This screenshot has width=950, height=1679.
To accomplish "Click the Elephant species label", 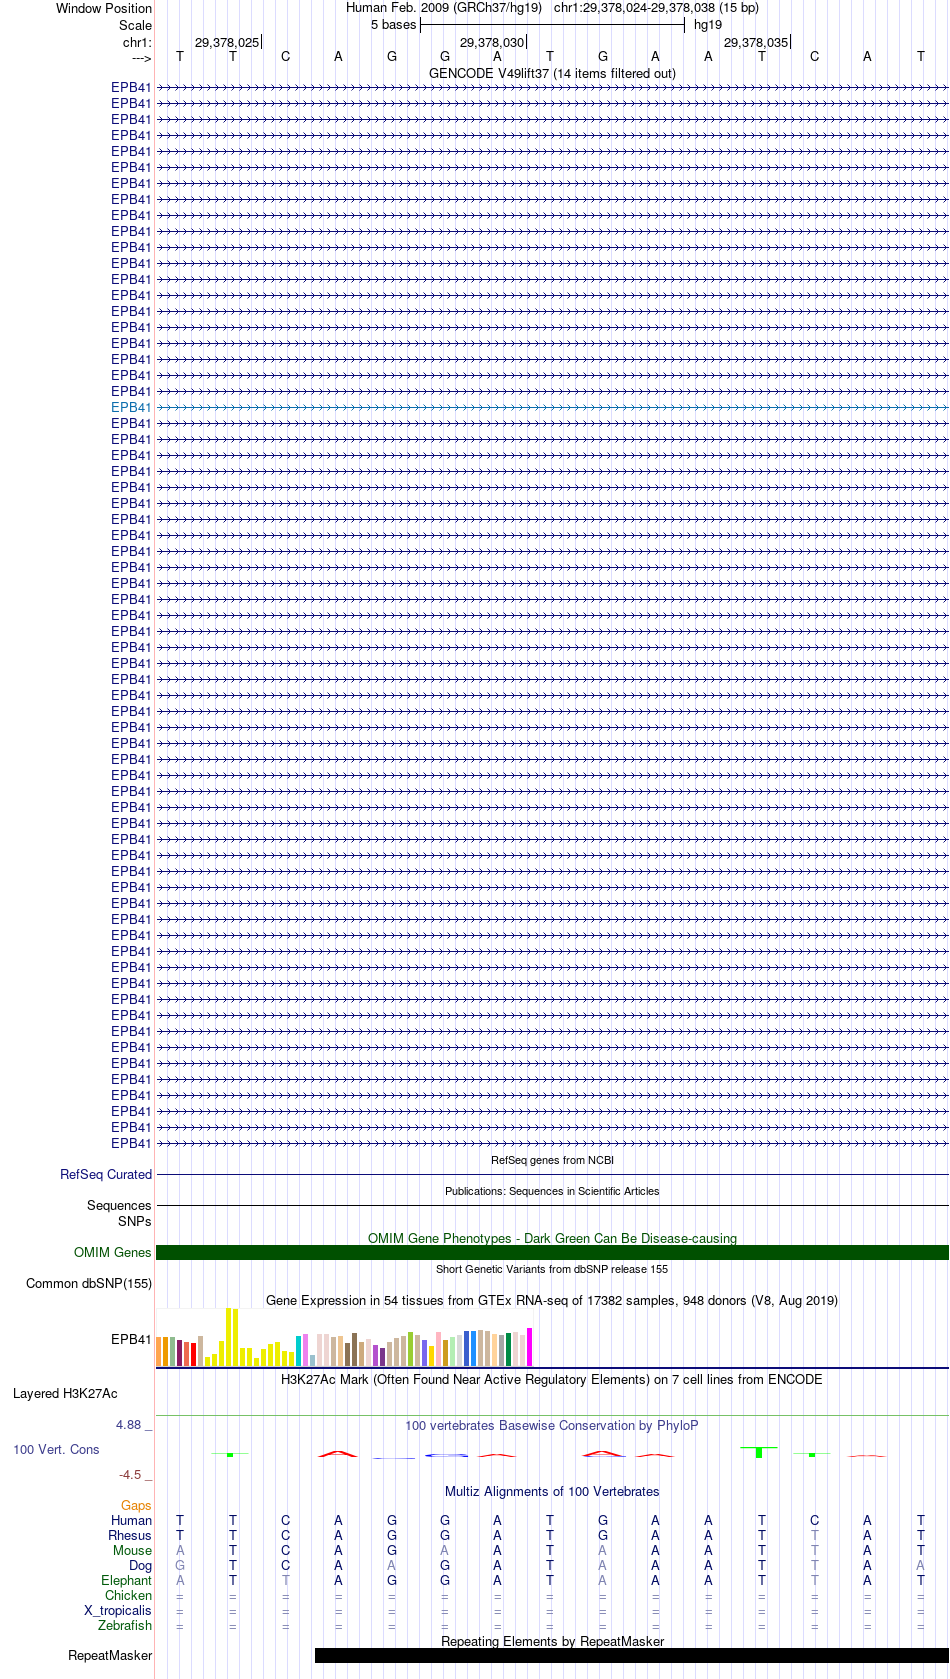I will tap(126, 1580).
